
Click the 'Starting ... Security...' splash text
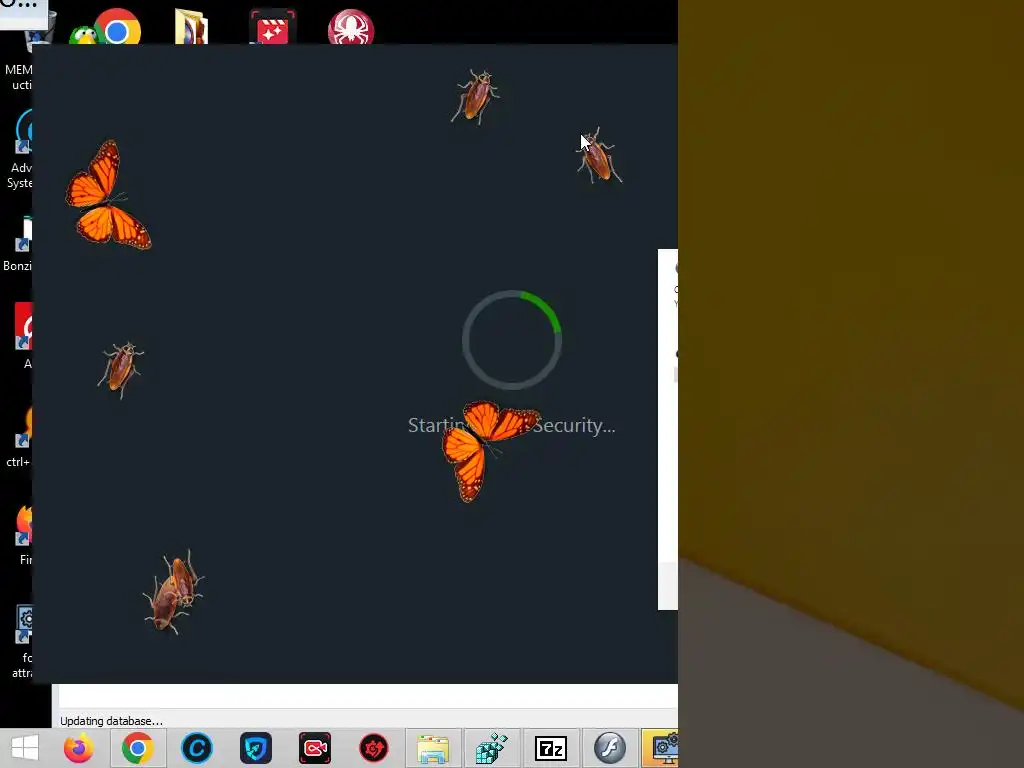coord(511,425)
